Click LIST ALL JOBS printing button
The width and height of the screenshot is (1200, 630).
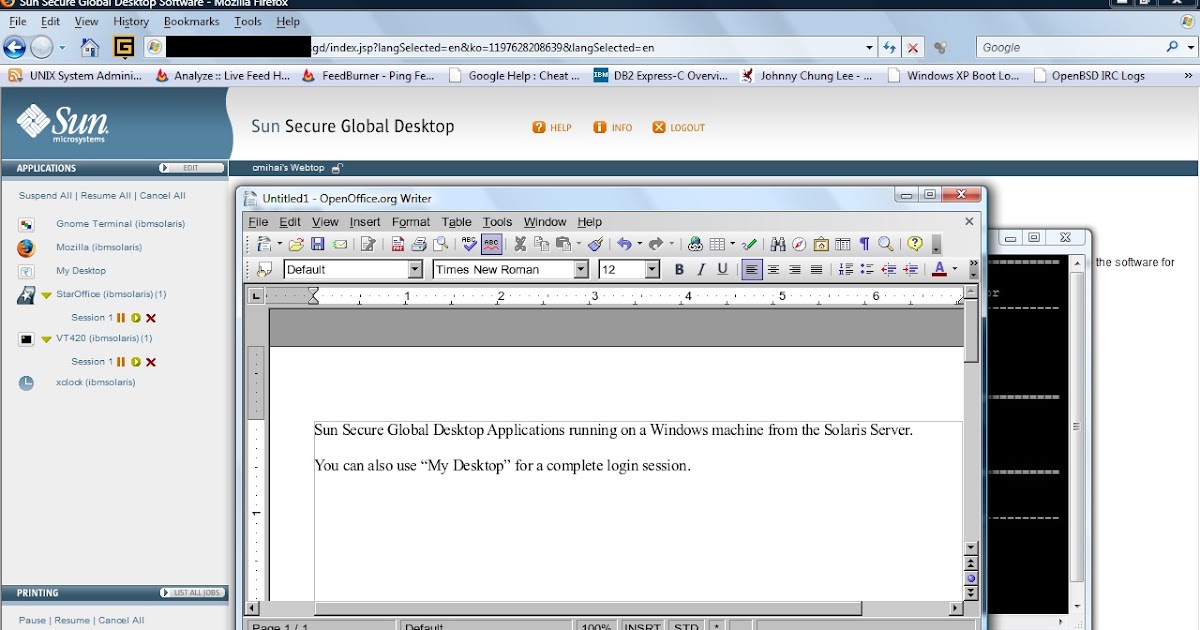coord(191,593)
